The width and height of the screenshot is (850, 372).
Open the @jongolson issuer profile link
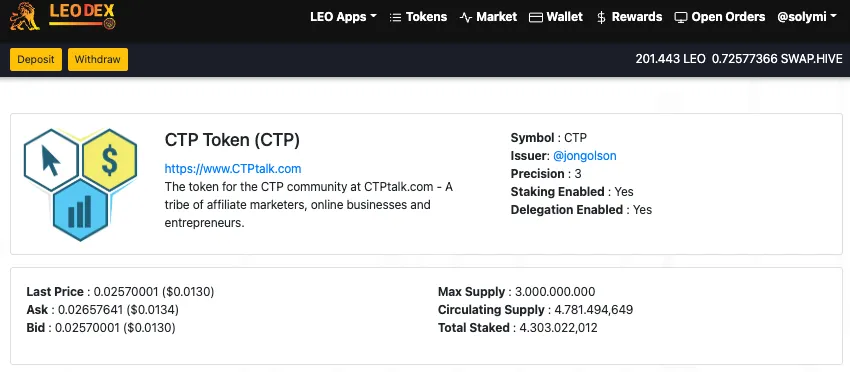pos(584,156)
